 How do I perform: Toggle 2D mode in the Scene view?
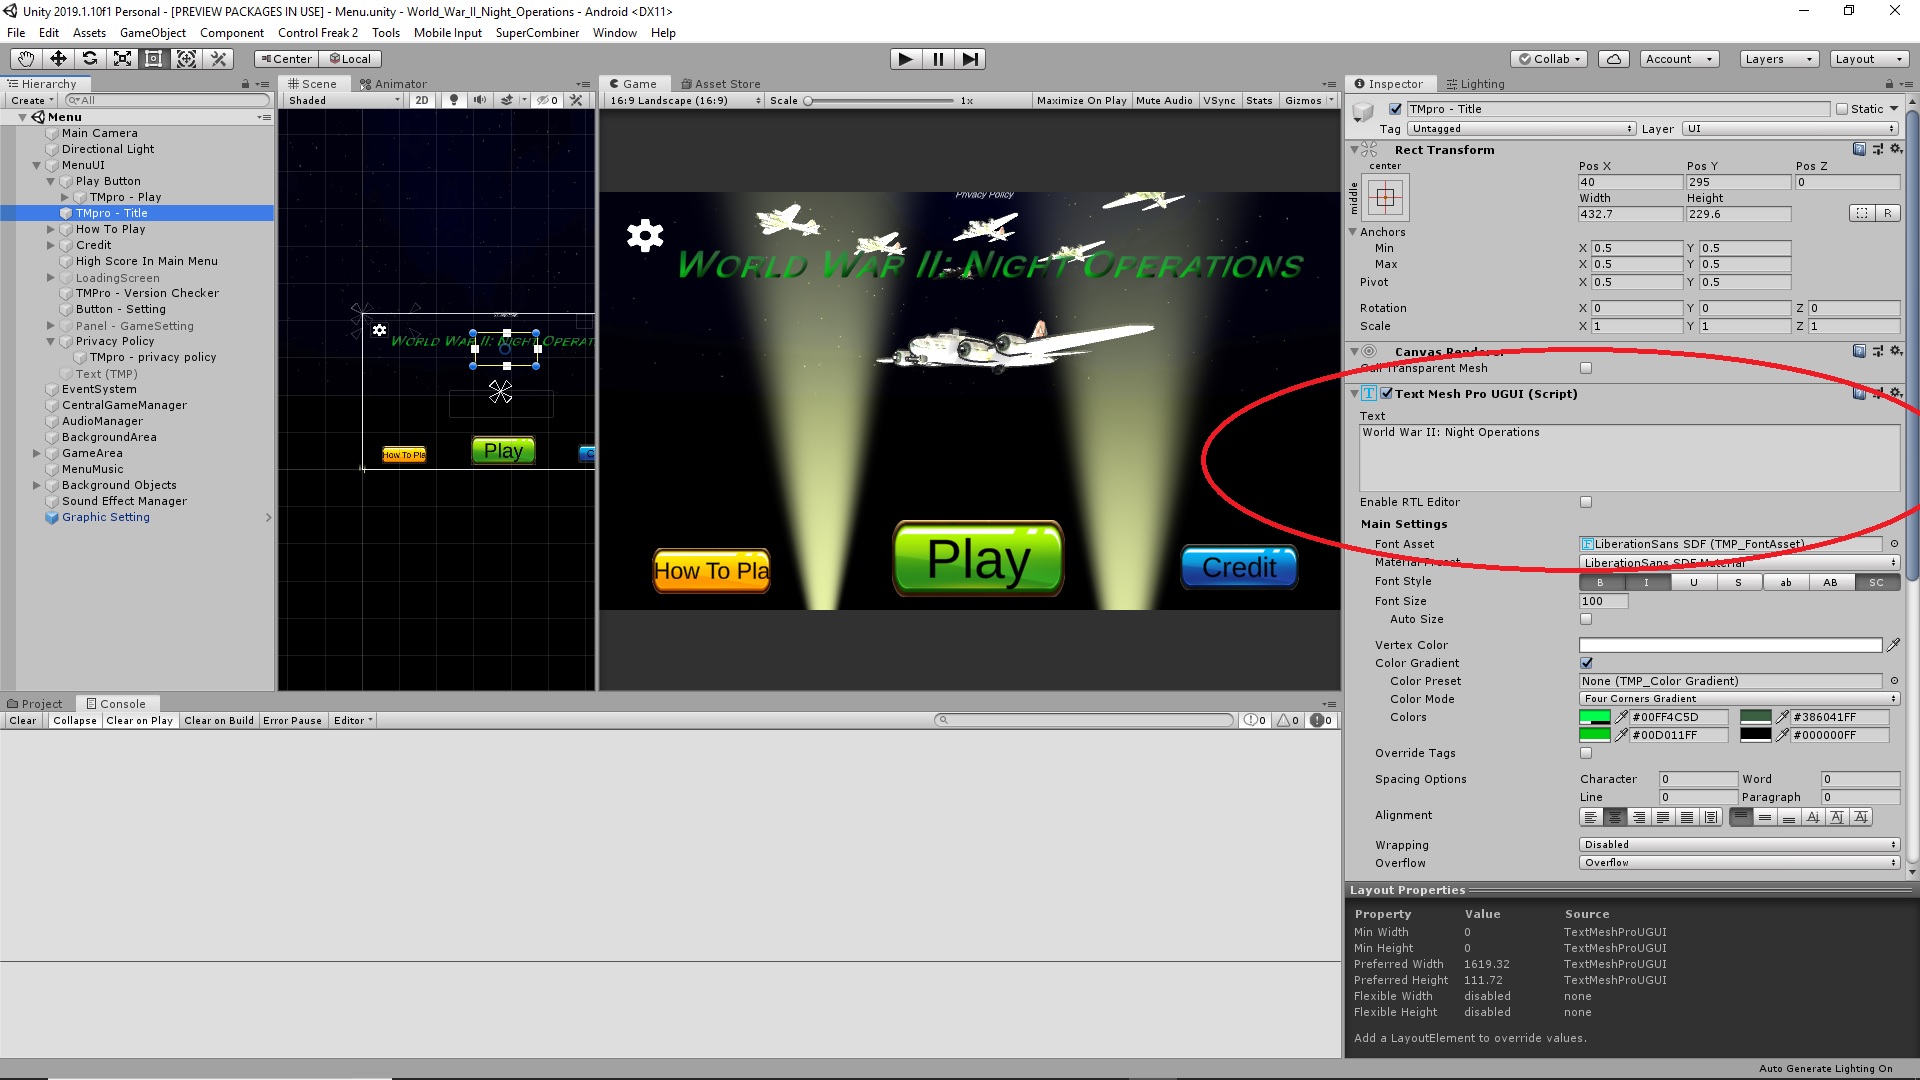tap(422, 100)
